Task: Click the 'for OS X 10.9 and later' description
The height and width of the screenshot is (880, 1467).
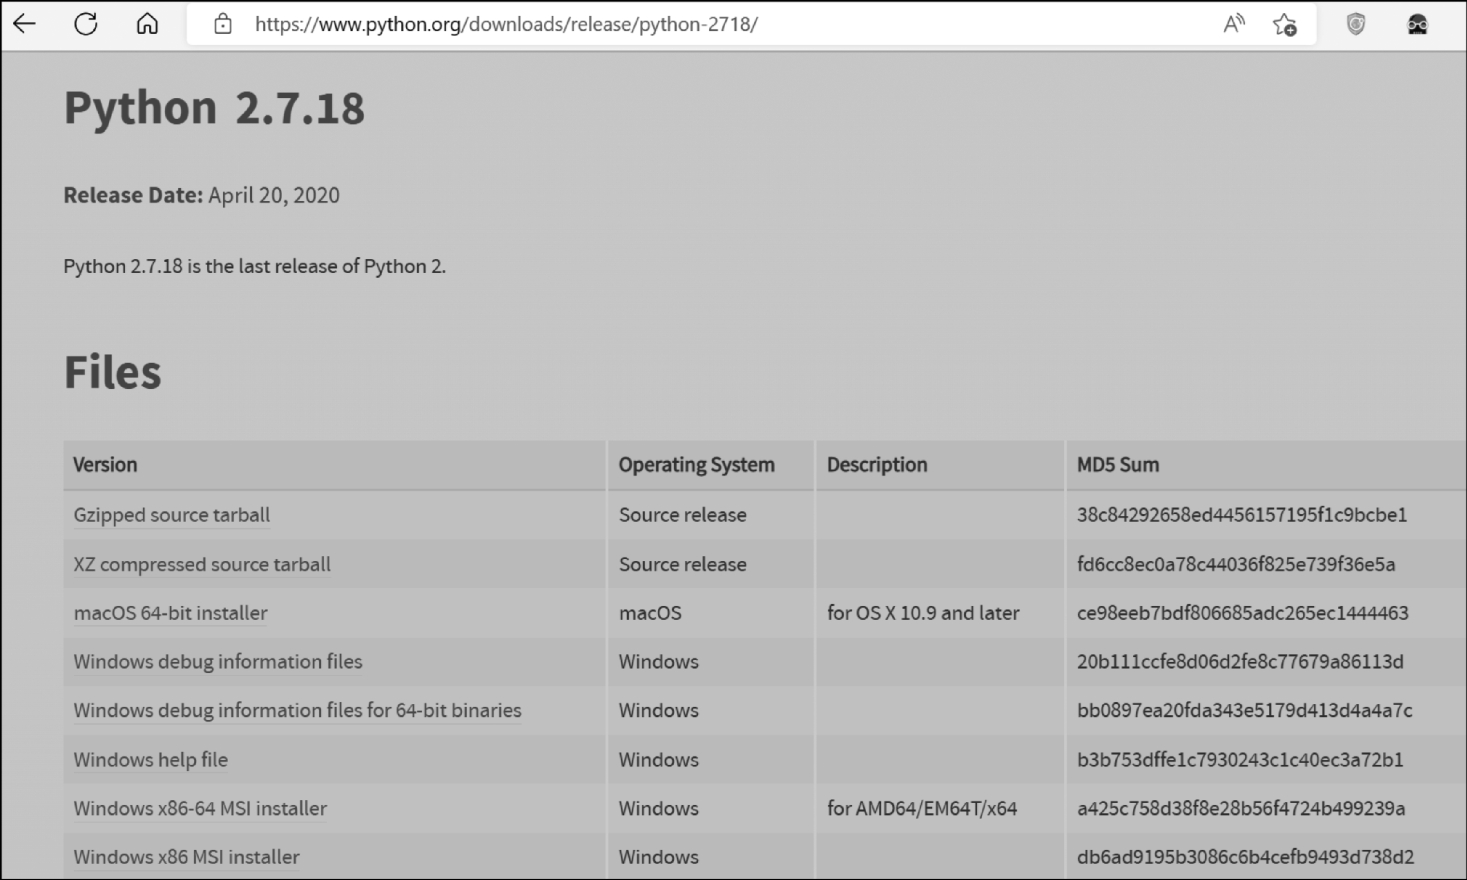Action: click(923, 613)
